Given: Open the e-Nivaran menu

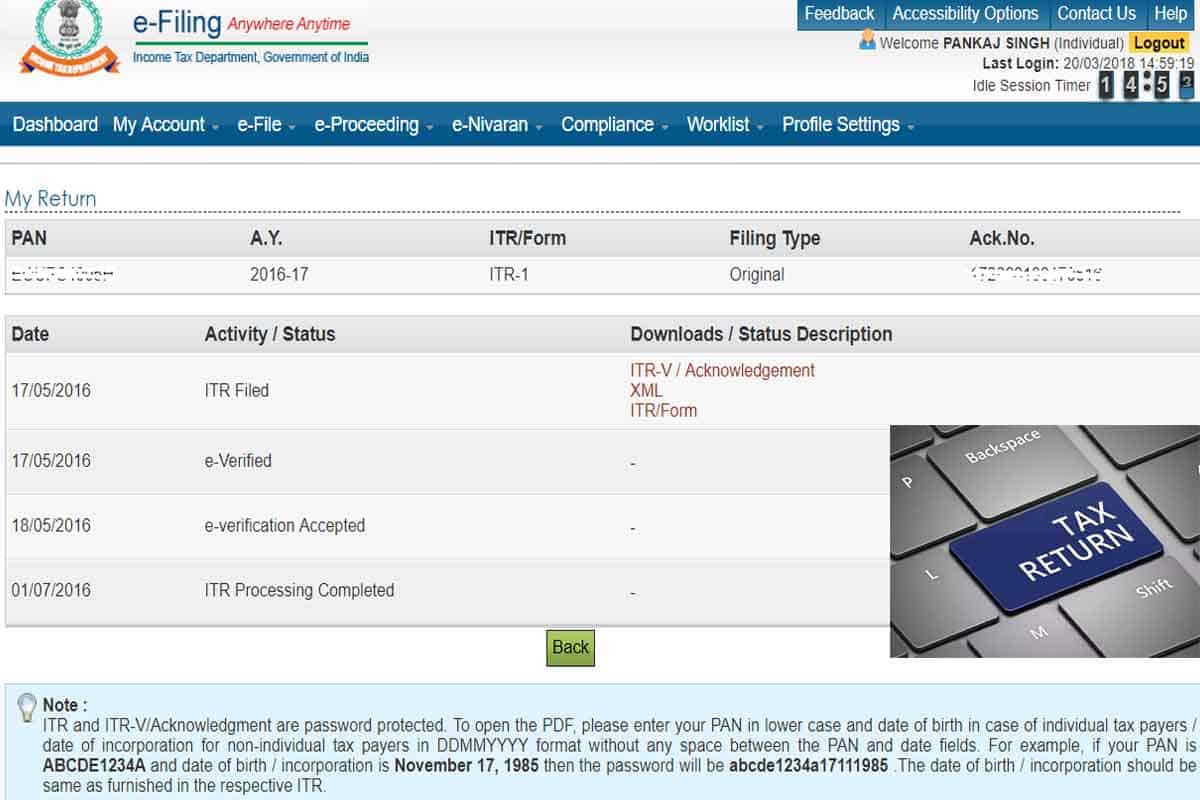Looking at the screenshot, I should (x=490, y=124).
